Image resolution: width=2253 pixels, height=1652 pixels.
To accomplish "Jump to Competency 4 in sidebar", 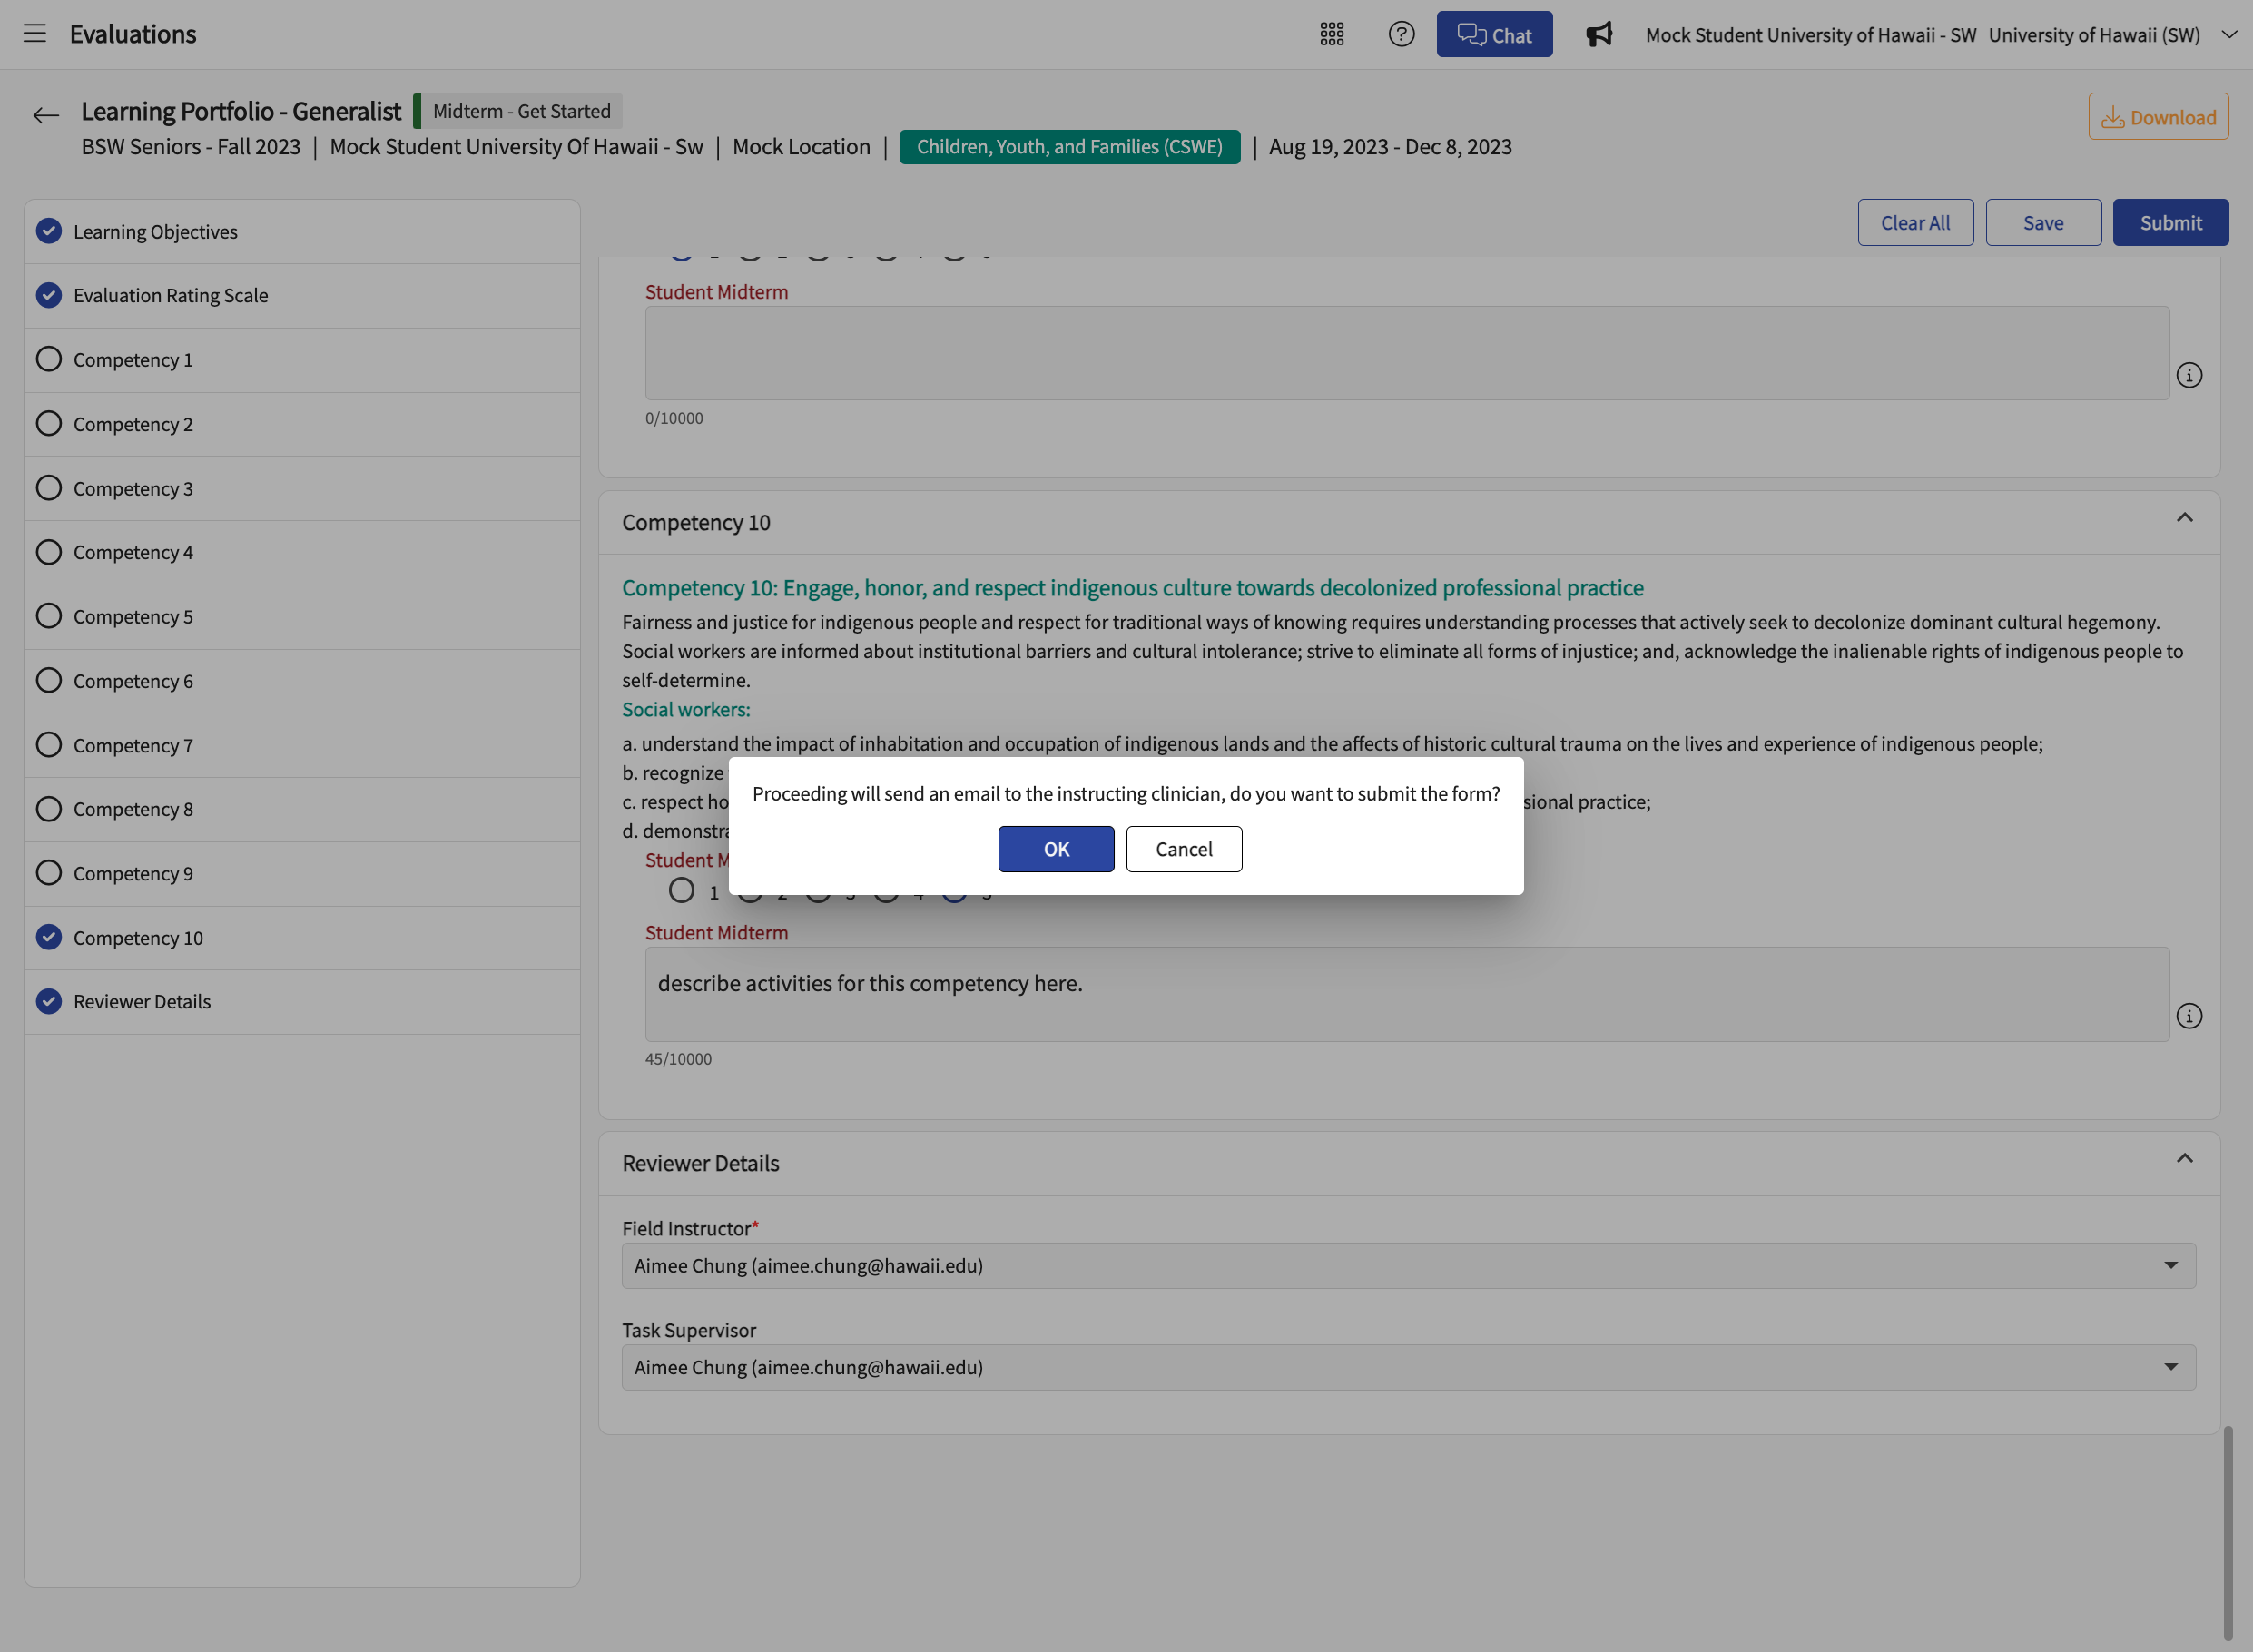I will coord(302,553).
